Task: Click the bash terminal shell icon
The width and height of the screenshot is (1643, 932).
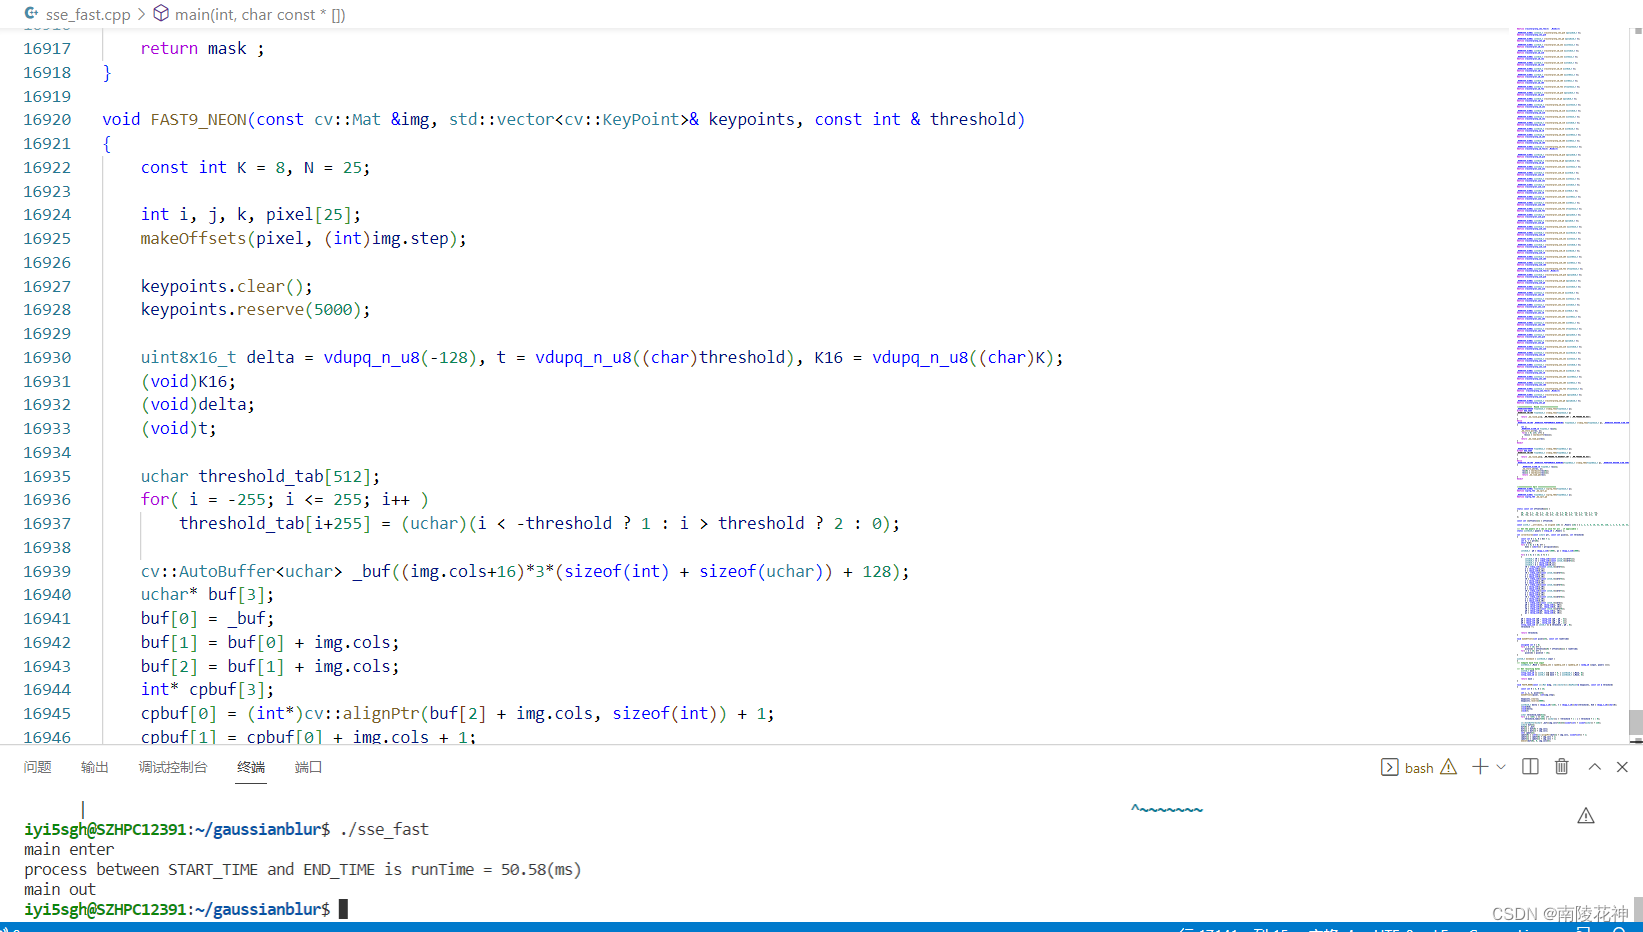Action: tap(1390, 767)
